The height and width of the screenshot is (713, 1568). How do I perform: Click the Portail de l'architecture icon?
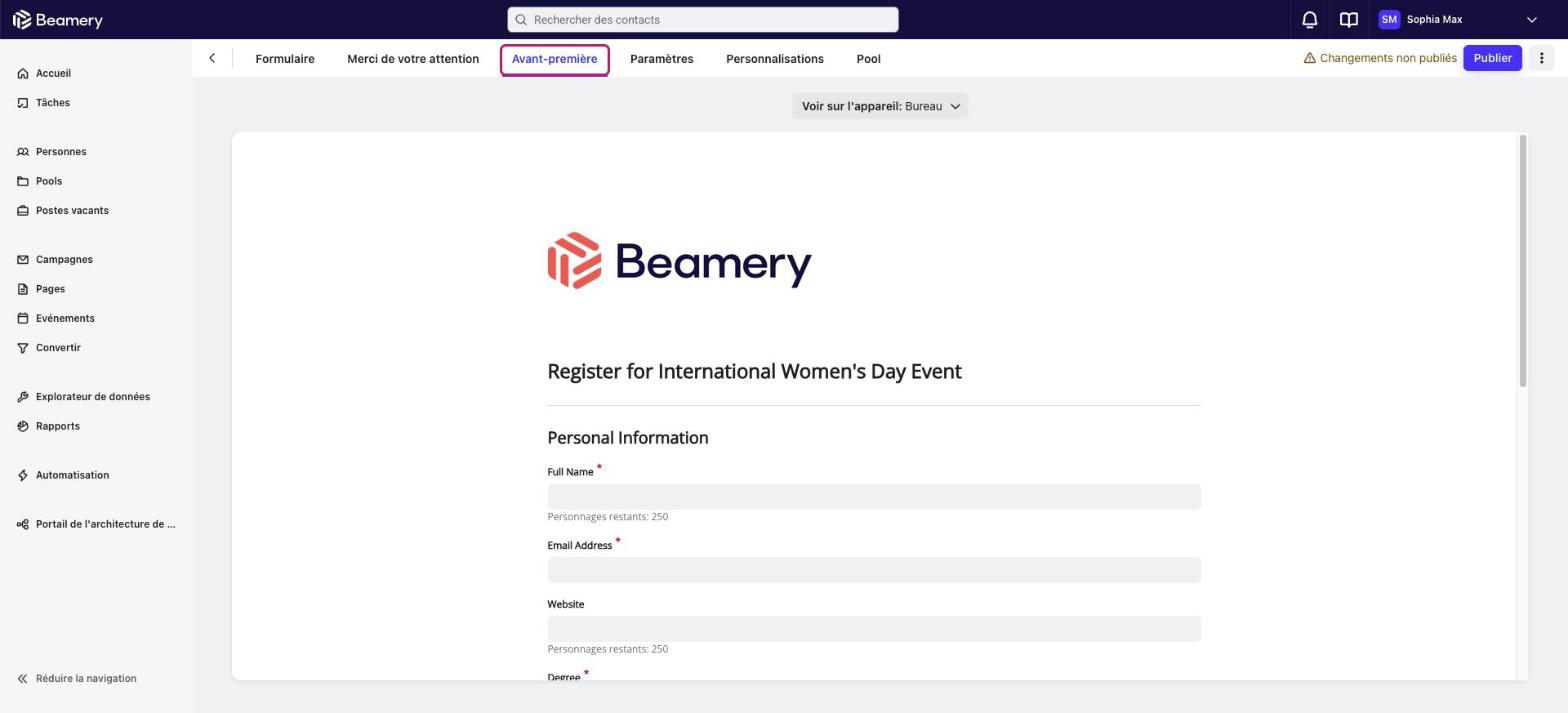coord(23,525)
